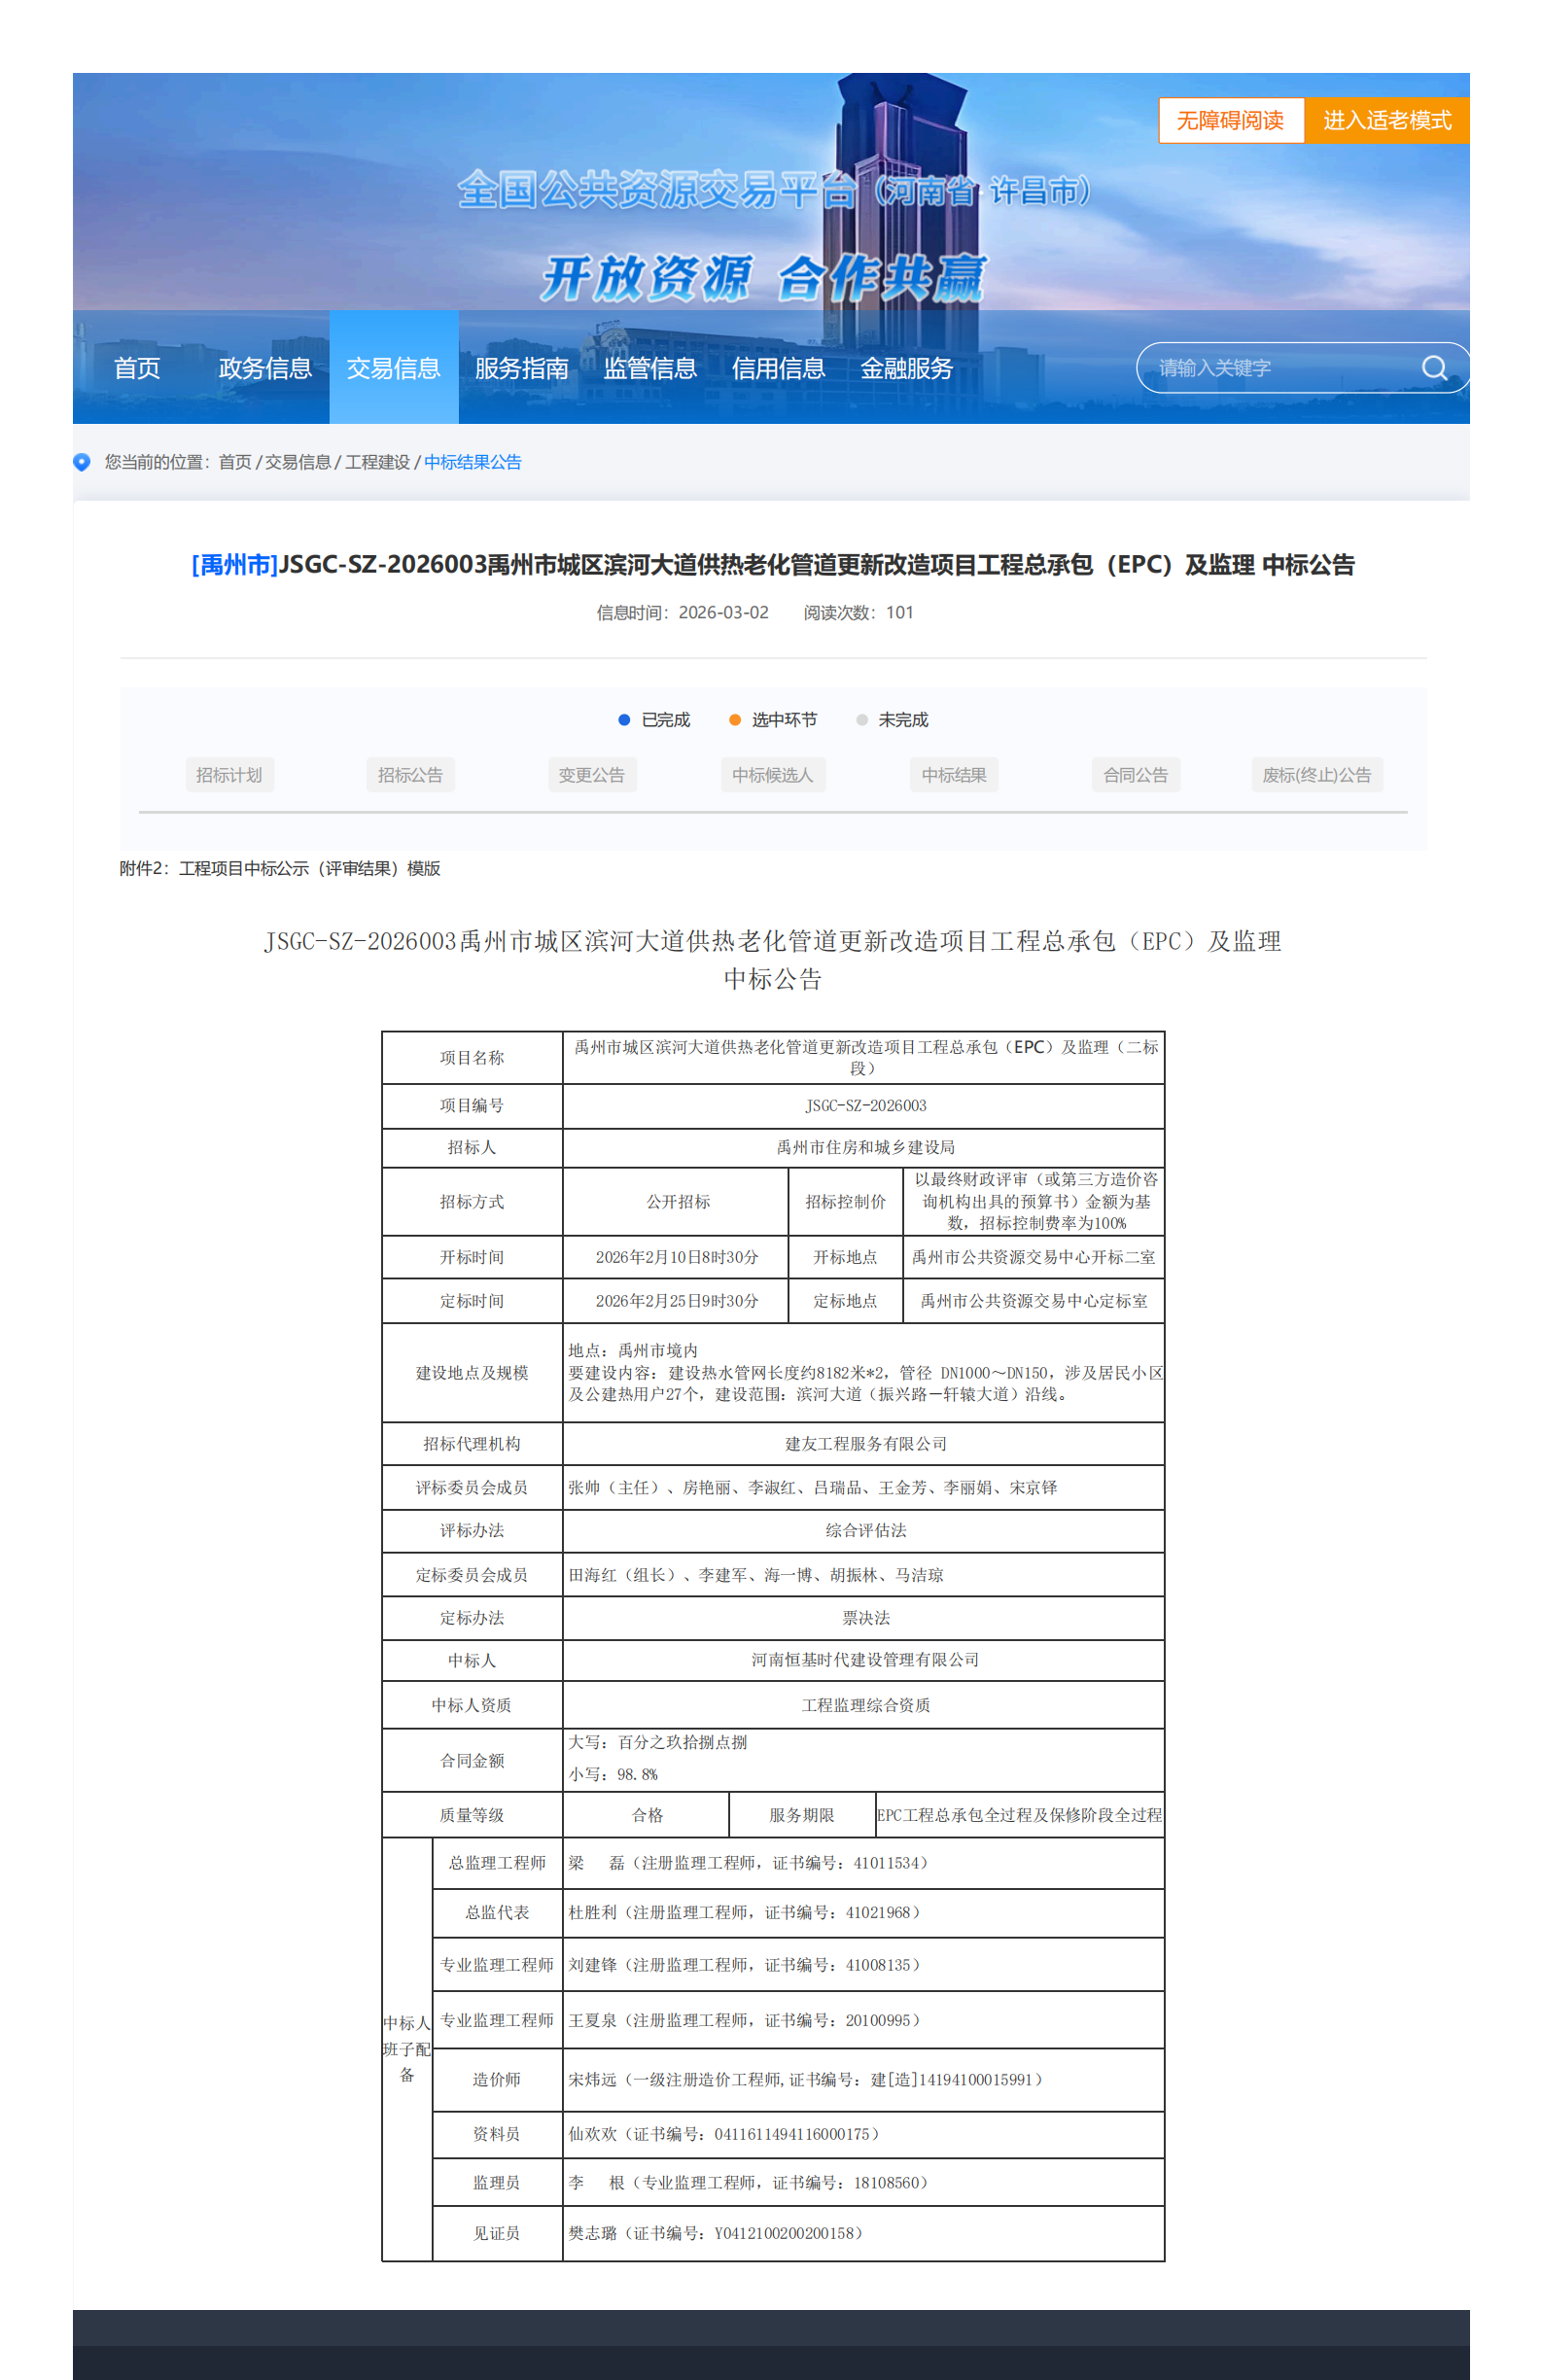Select the 招标计划 process step
This screenshot has width=1542, height=2380.
(x=229, y=775)
